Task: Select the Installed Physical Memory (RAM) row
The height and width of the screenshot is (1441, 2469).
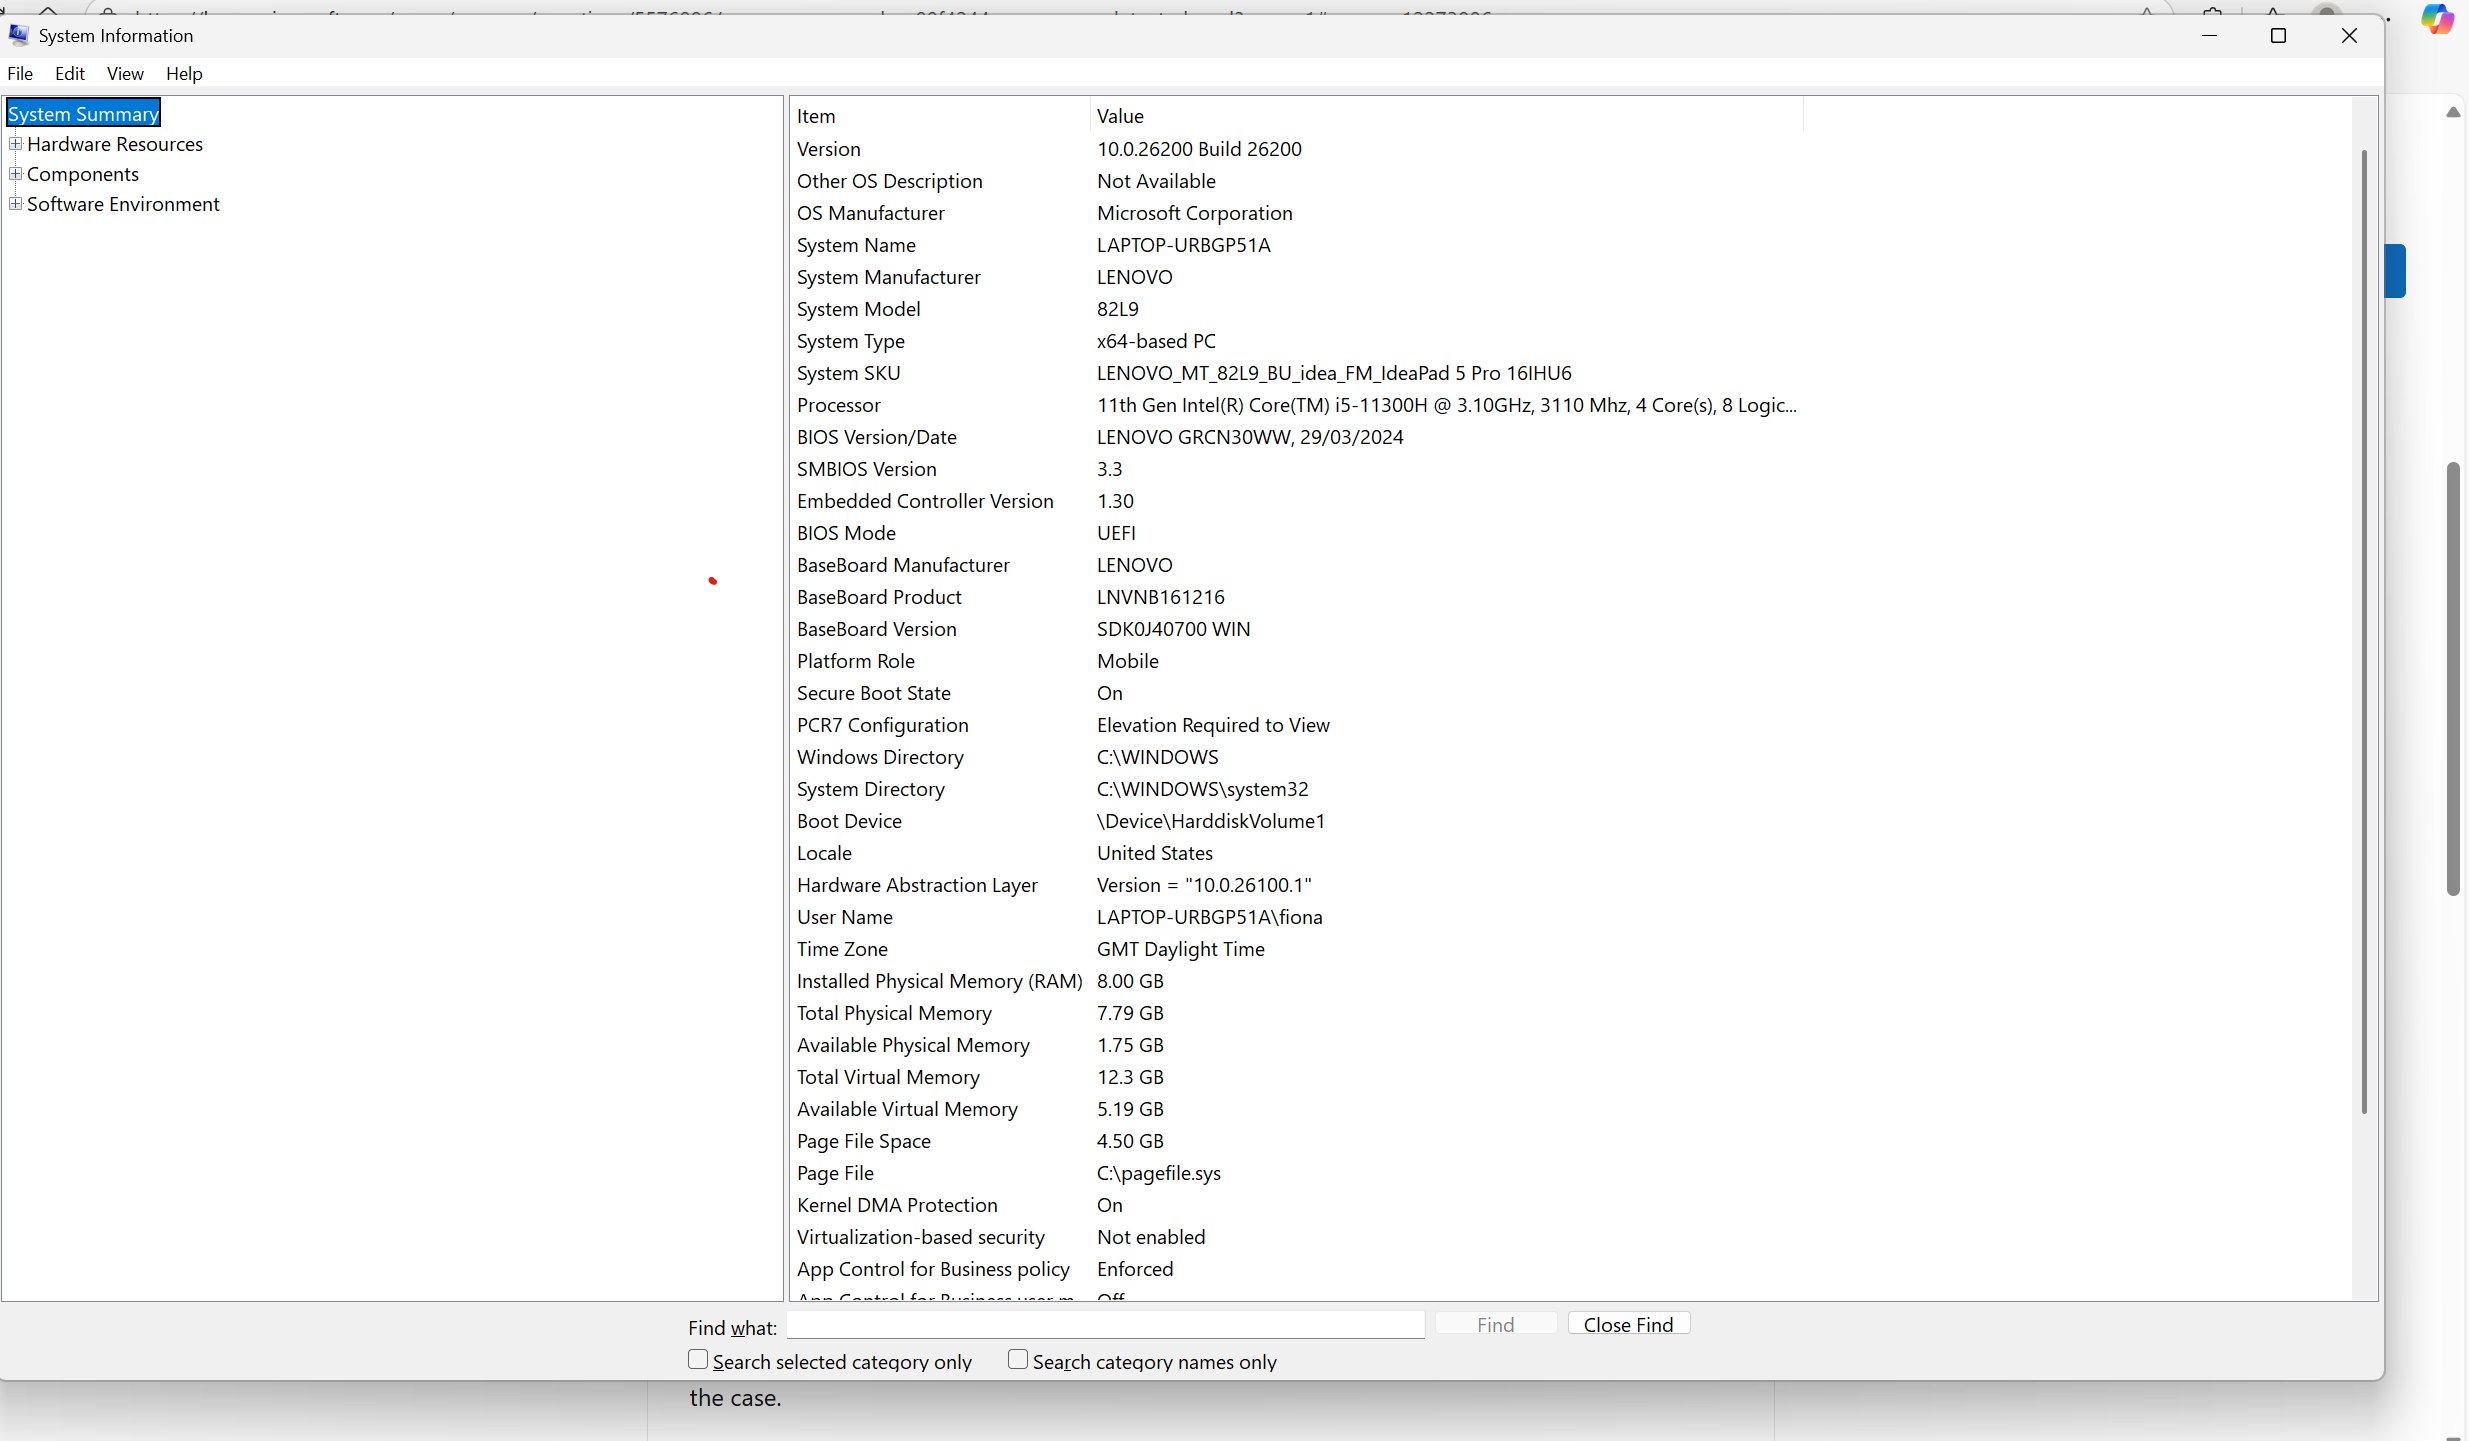Action: pos(1297,981)
